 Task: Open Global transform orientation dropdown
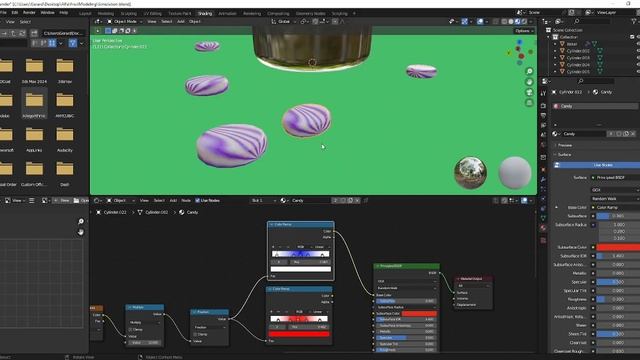(283, 21)
